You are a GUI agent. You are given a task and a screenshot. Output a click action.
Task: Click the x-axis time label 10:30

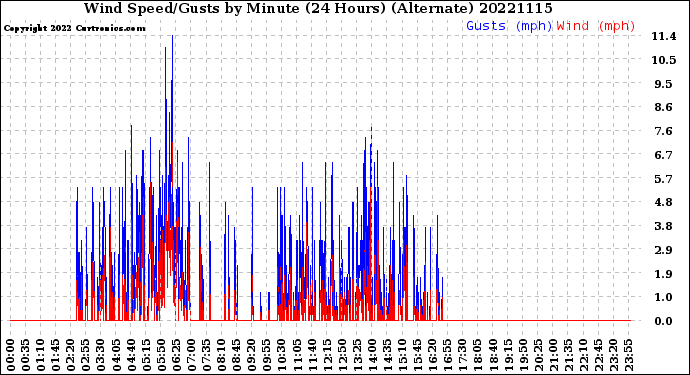(x=281, y=355)
